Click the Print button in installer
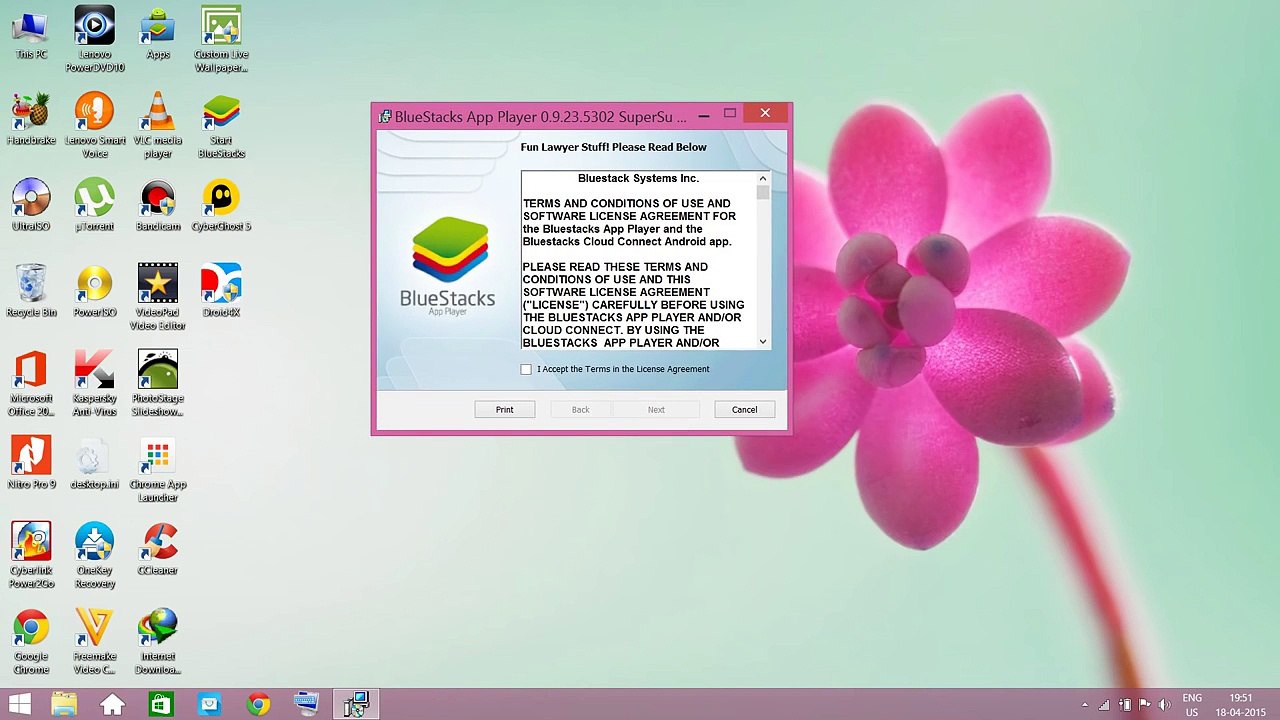The image size is (1280, 720). coord(504,409)
